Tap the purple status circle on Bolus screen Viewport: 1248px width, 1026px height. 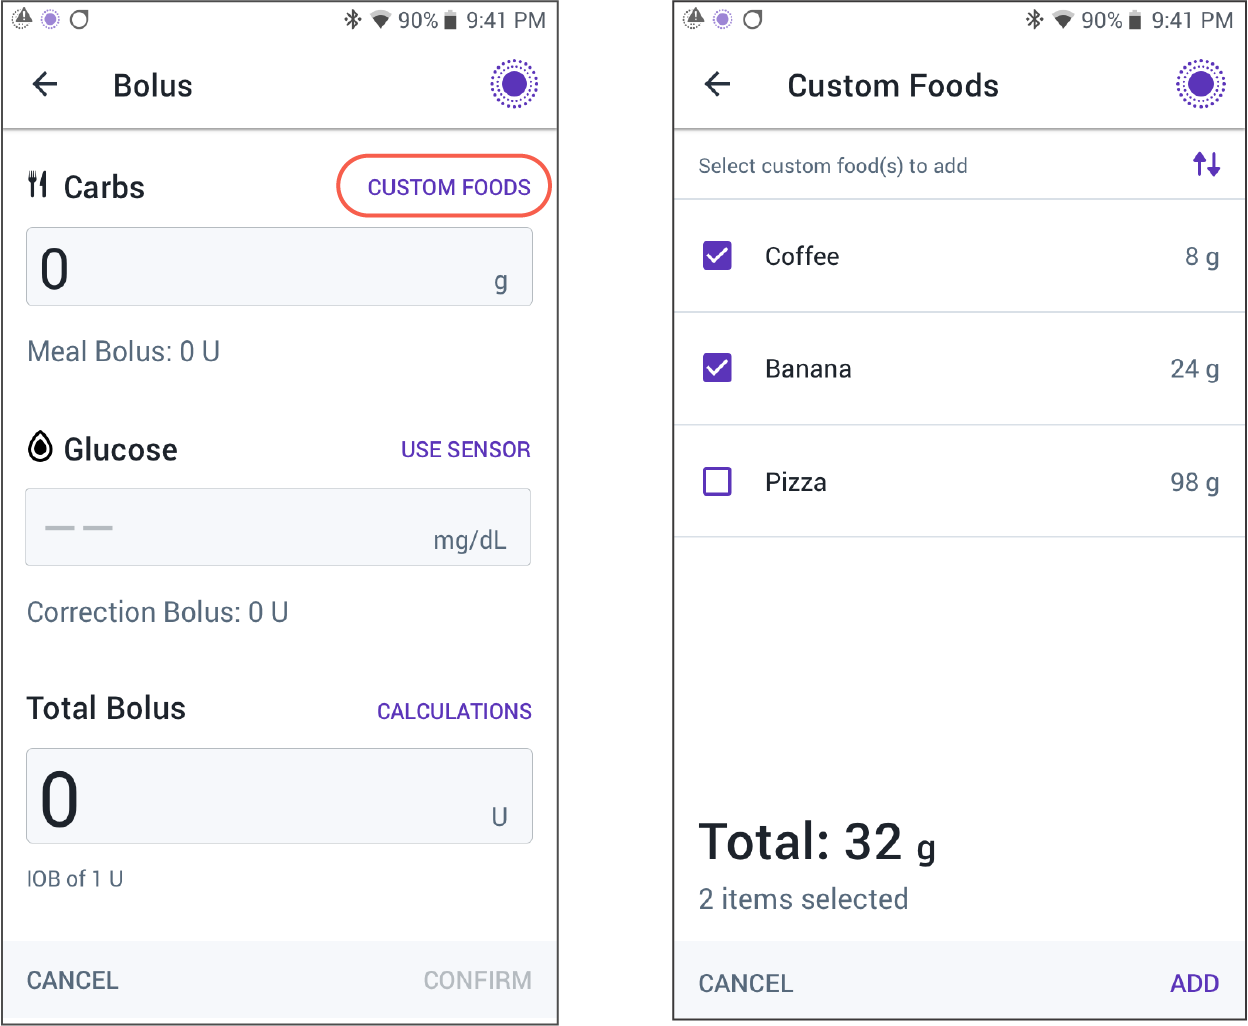click(x=514, y=84)
